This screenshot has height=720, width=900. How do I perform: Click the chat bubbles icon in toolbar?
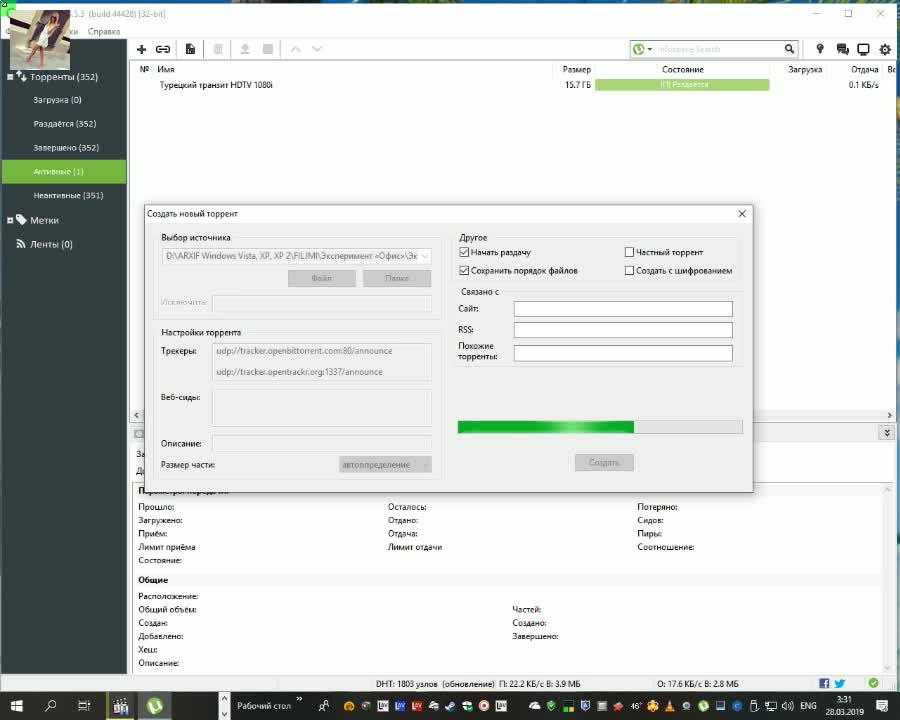[842, 49]
